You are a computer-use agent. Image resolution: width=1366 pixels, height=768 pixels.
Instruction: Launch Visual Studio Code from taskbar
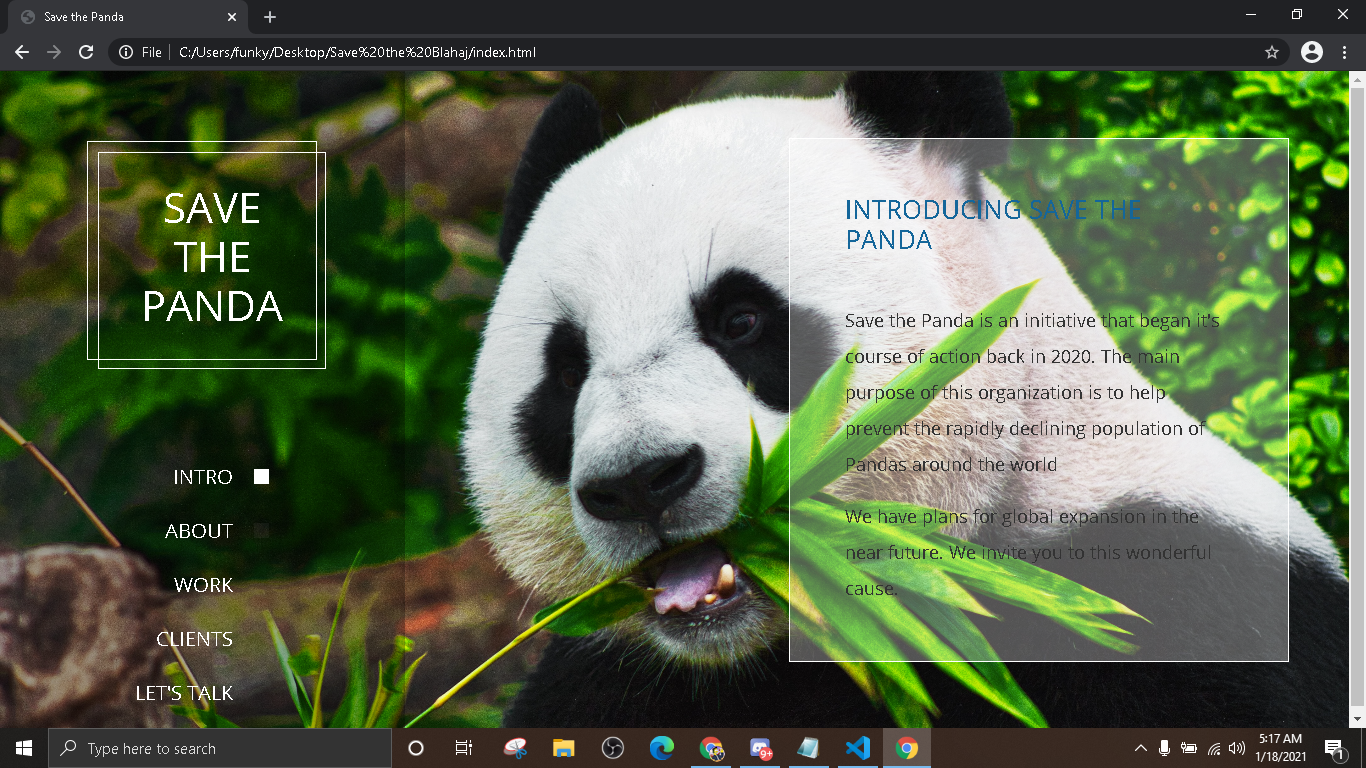tap(857, 748)
